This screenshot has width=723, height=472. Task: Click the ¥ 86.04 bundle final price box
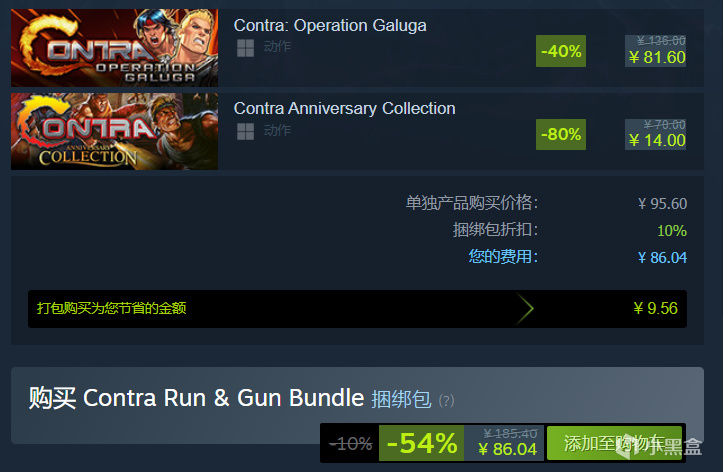504,443
